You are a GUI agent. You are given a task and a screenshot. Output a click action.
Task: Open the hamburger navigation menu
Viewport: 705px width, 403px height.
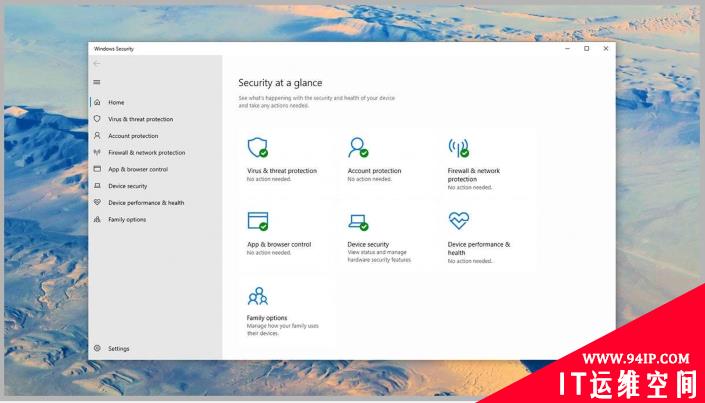pos(97,82)
